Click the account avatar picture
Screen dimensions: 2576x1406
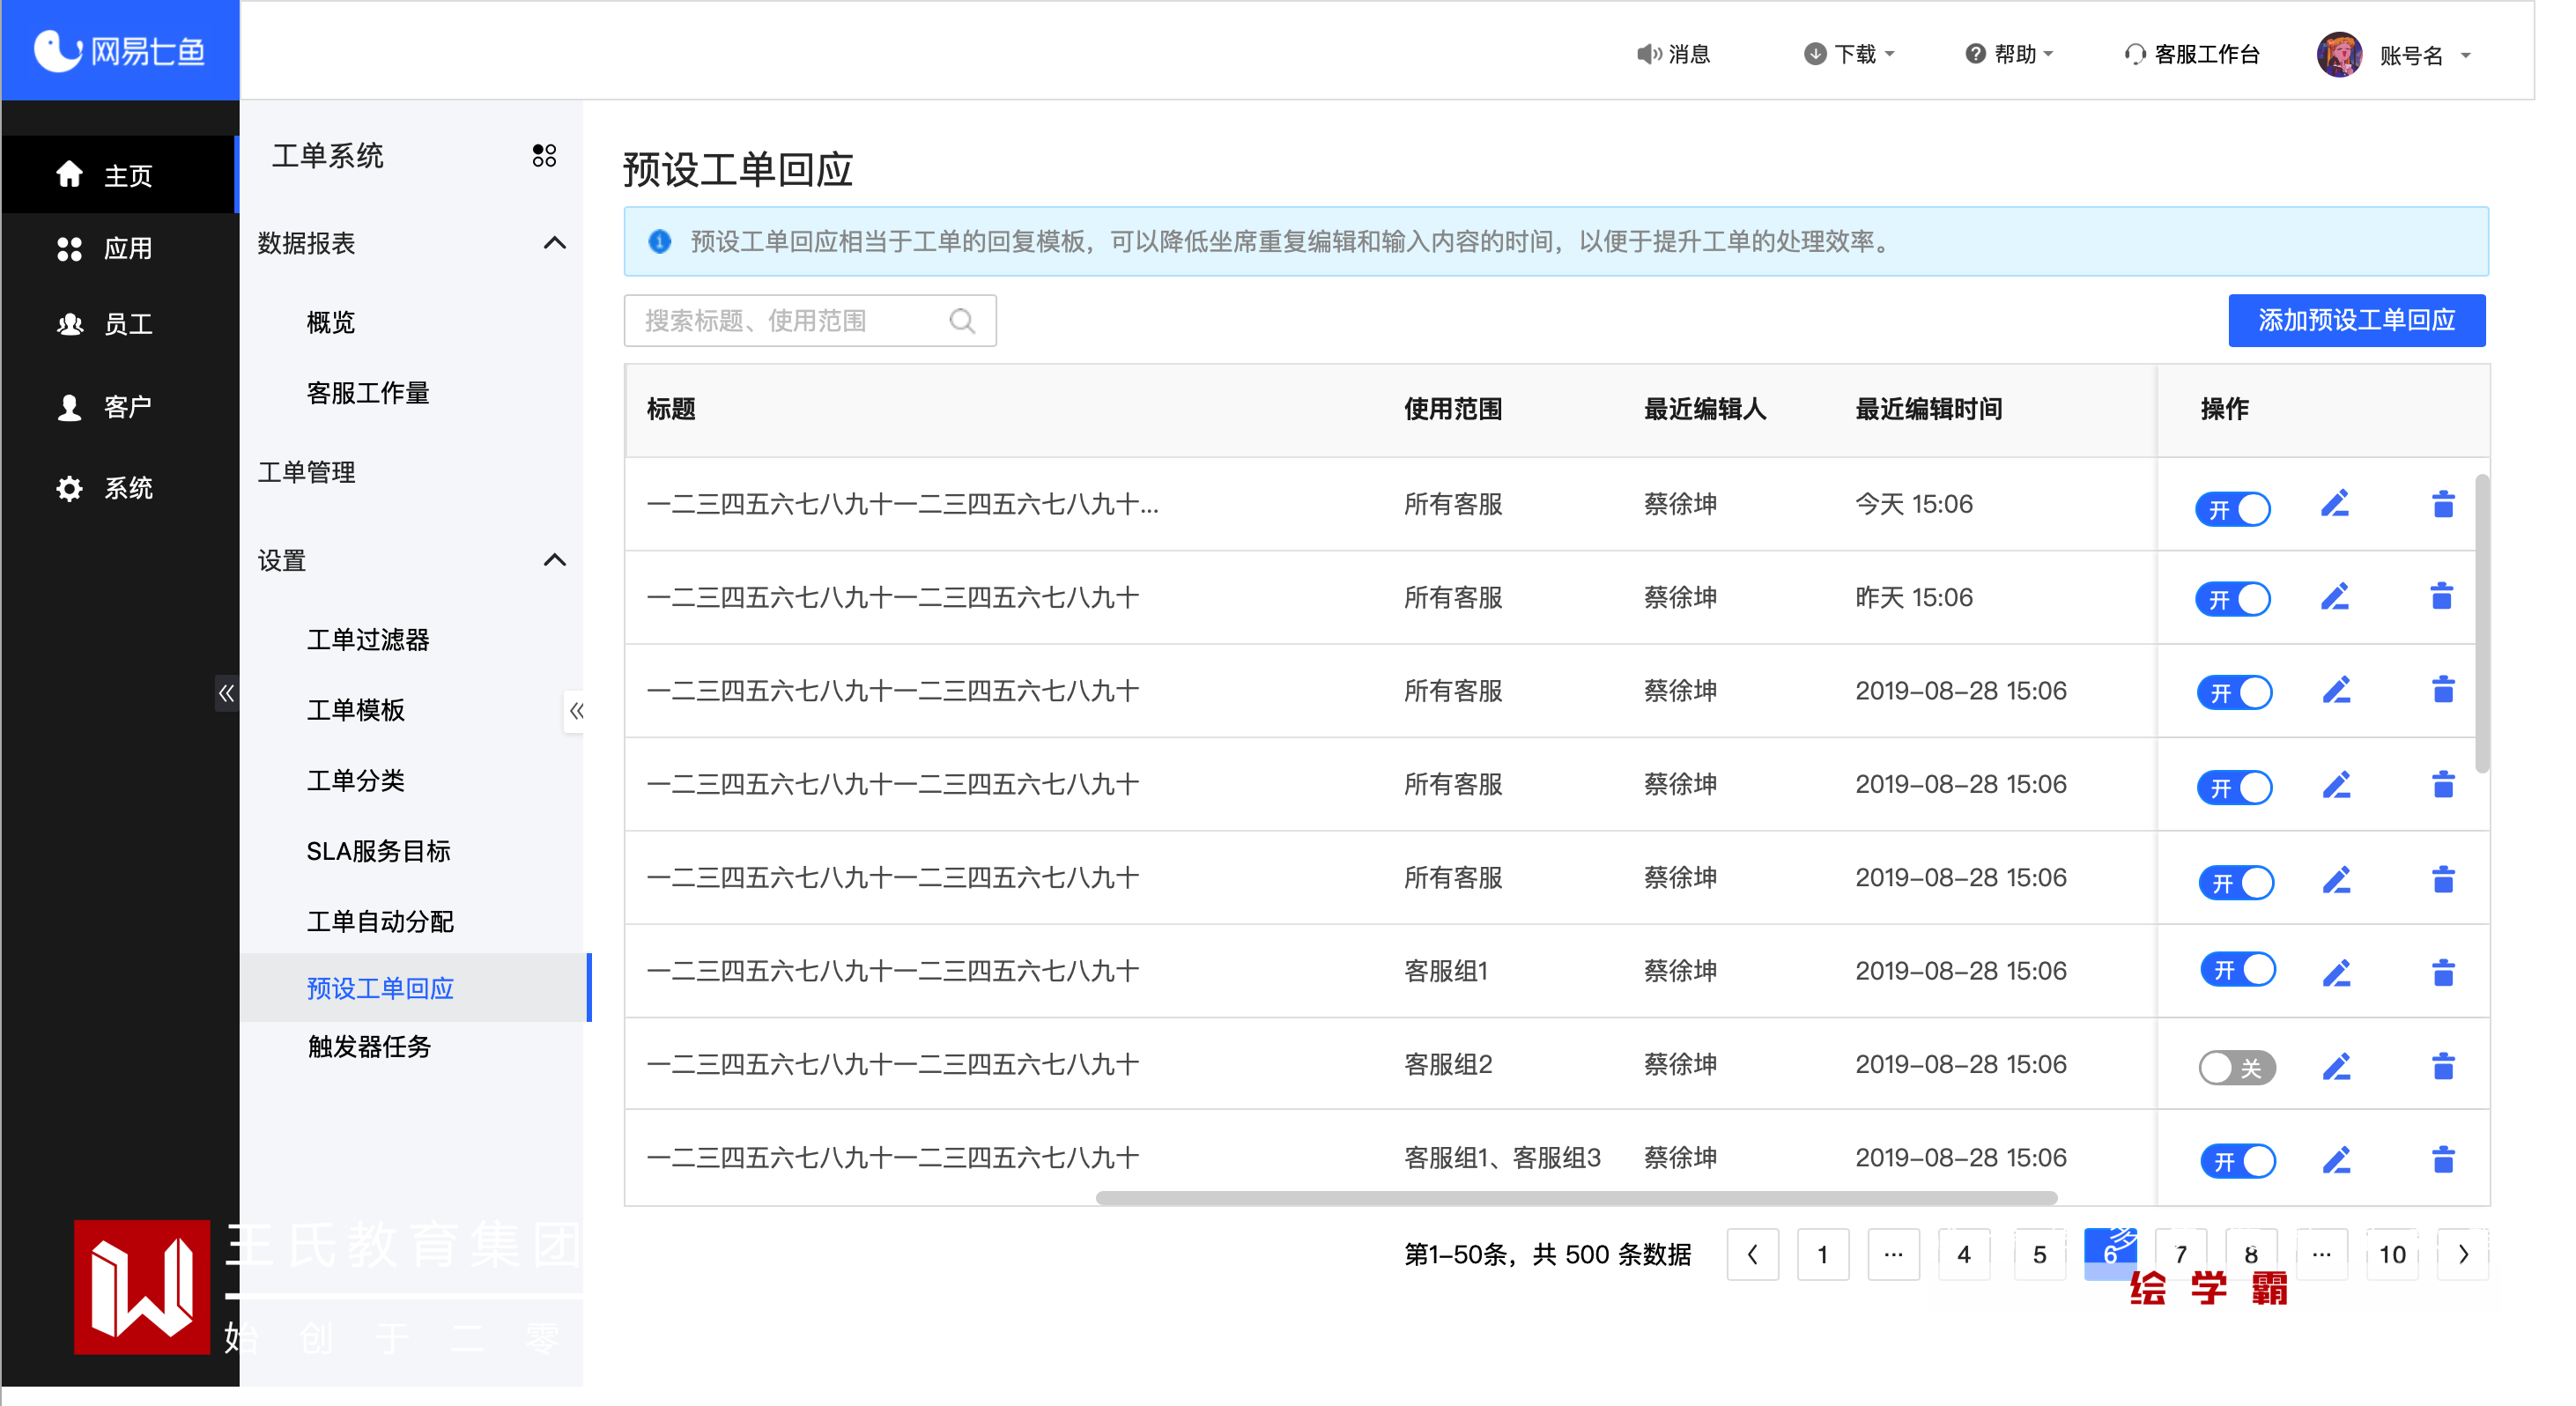coord(2338,54)
